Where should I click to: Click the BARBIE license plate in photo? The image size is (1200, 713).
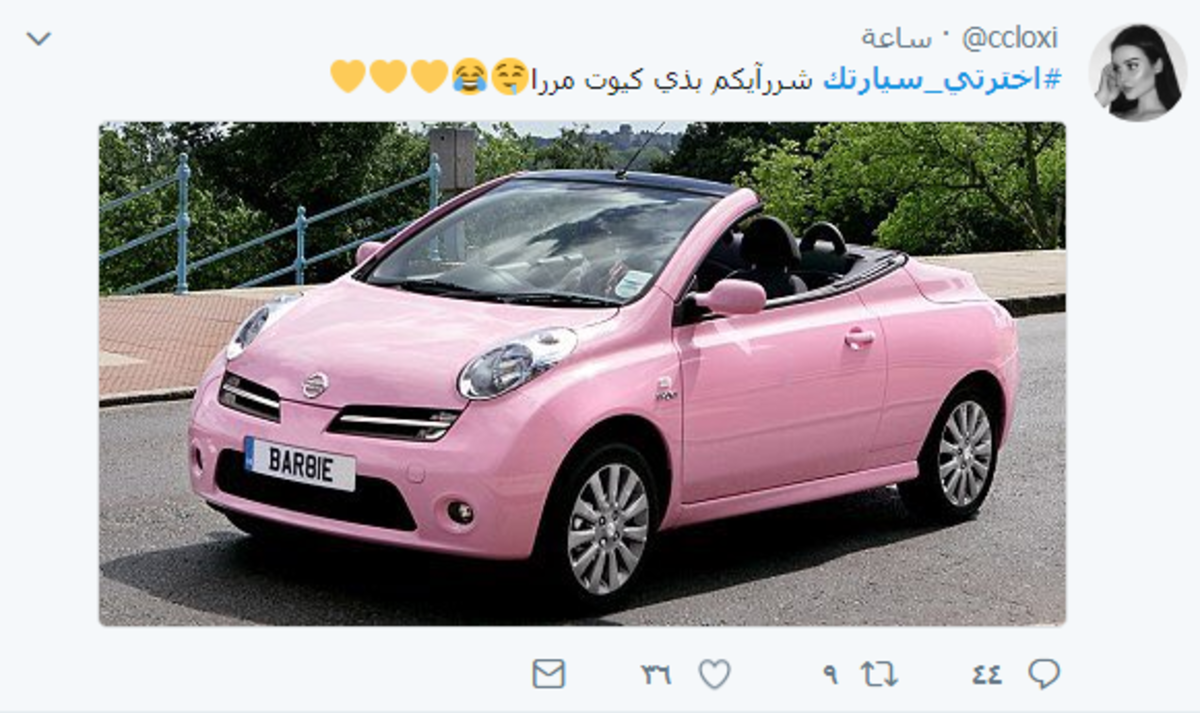point(299,464)
